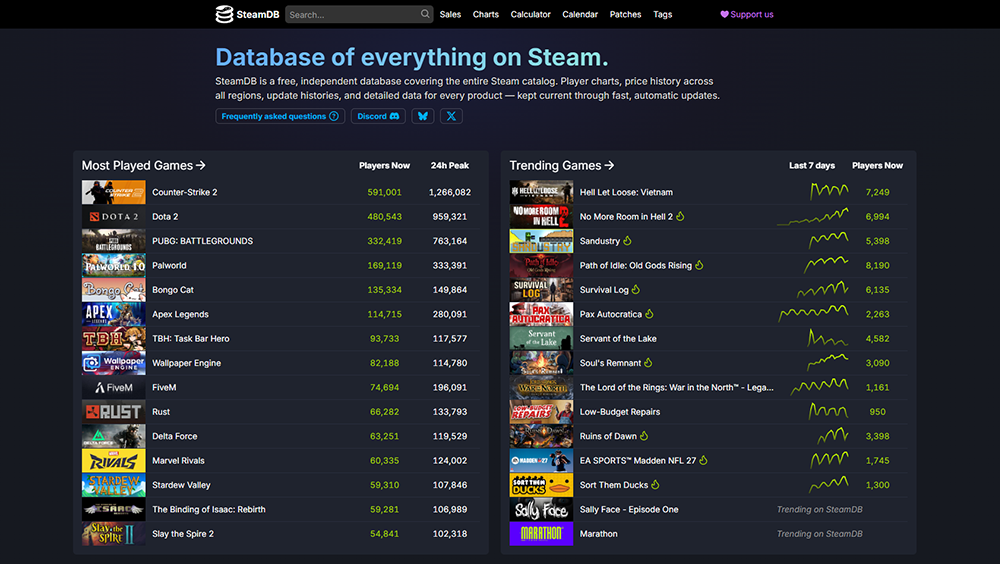Open the X social icon button
This screenshot has height=564, width=1000.
451,116
